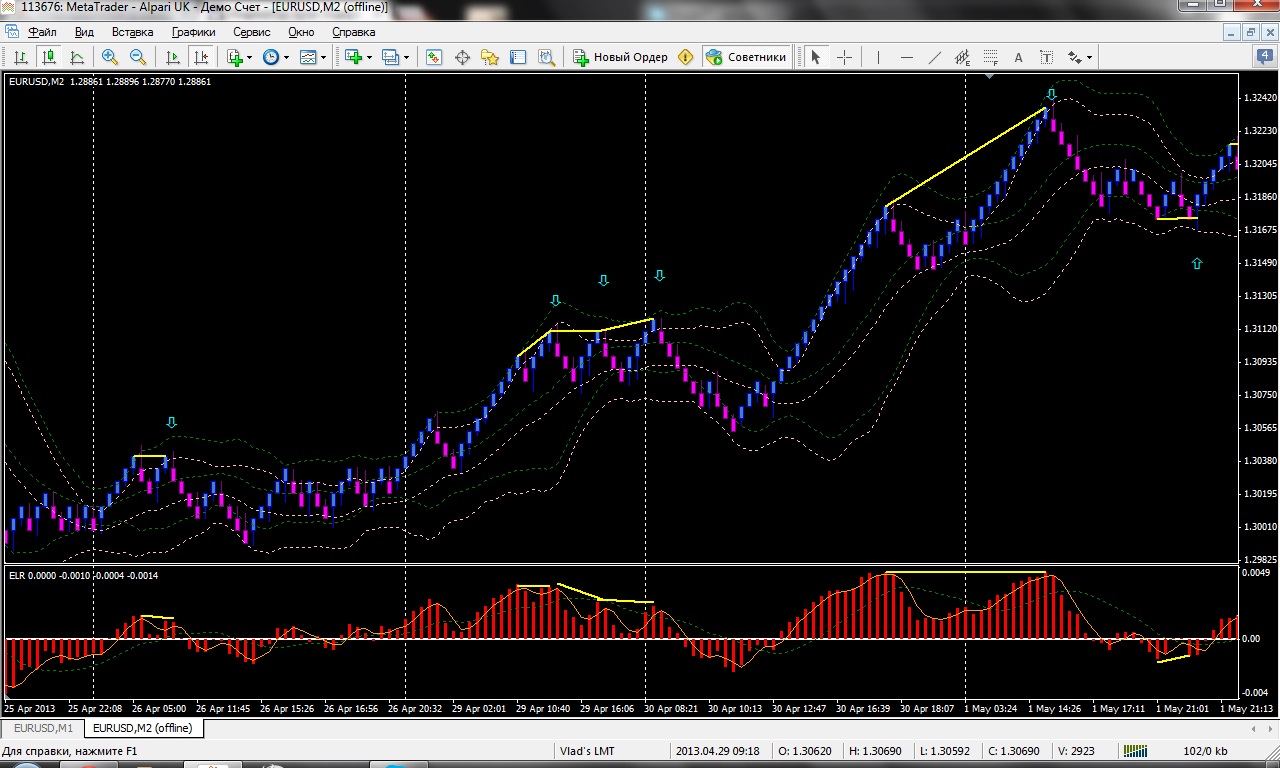The height and width of the screenshot is (768, 1280).
Task: Select the text label tool
Action: coord(1046,57)
